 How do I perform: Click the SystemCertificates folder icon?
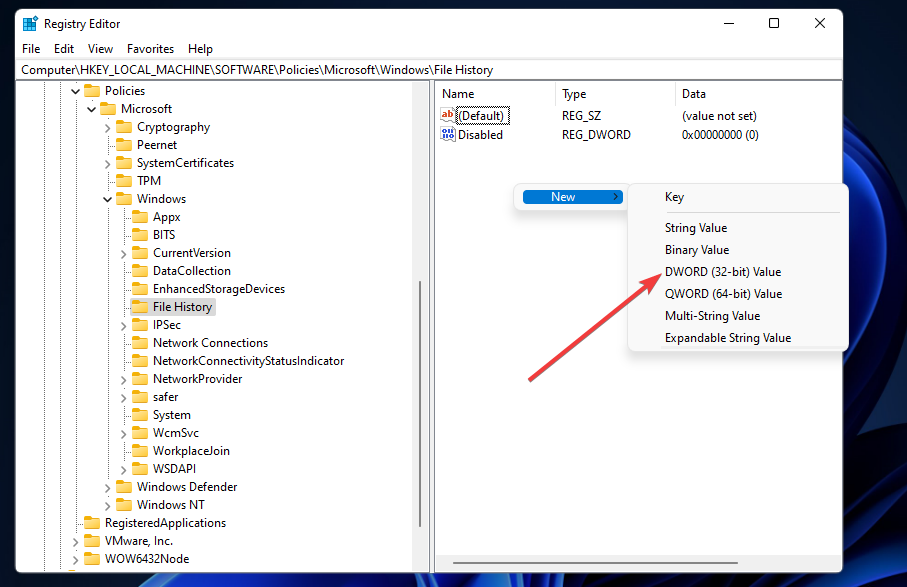[124, 163]
